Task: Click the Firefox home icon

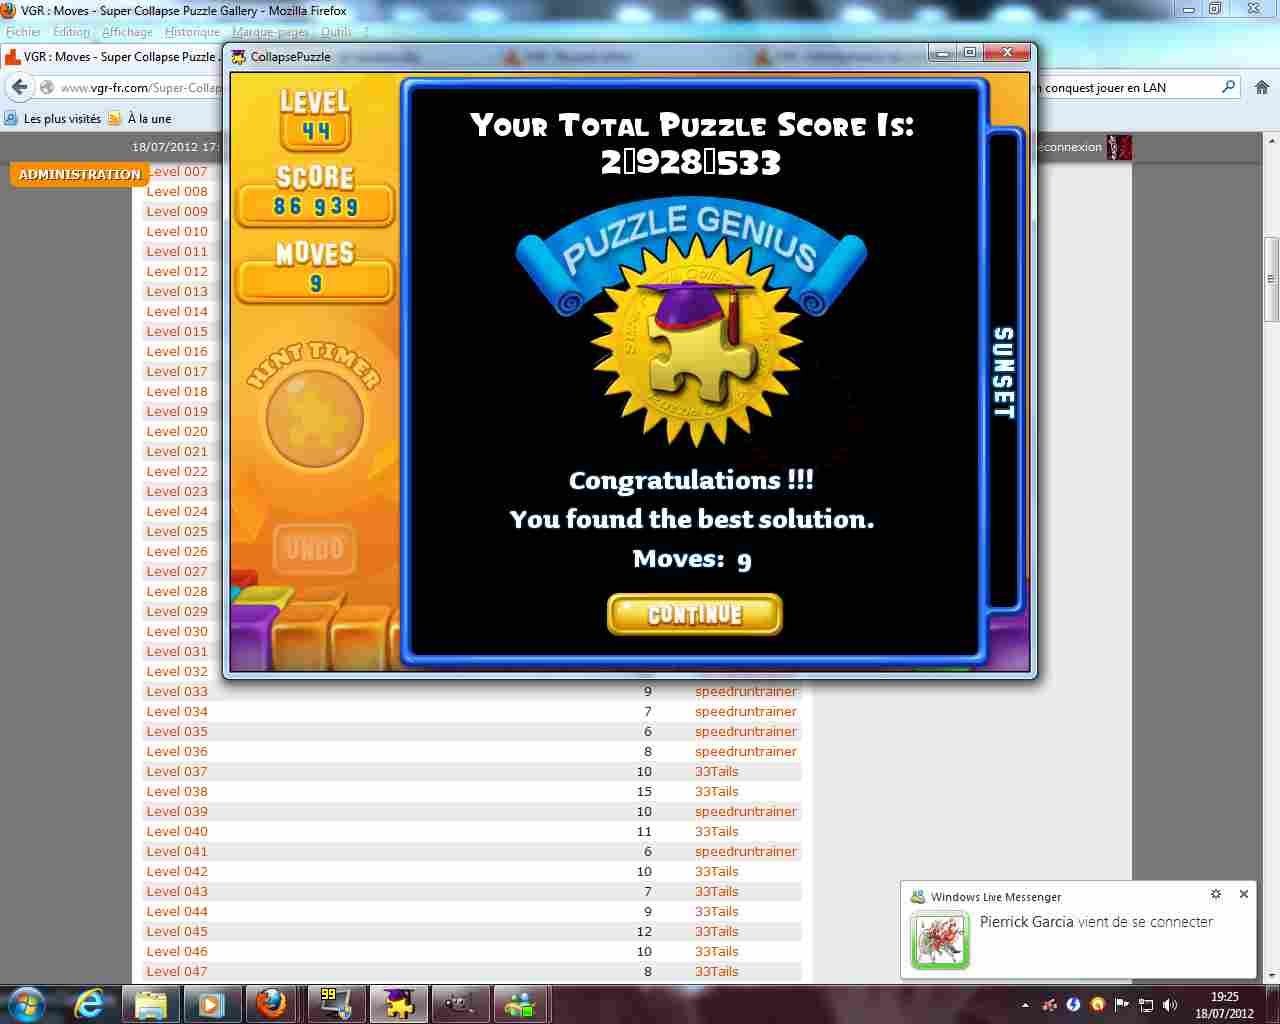Action: pyautogui.click(x=1261, y=88)
